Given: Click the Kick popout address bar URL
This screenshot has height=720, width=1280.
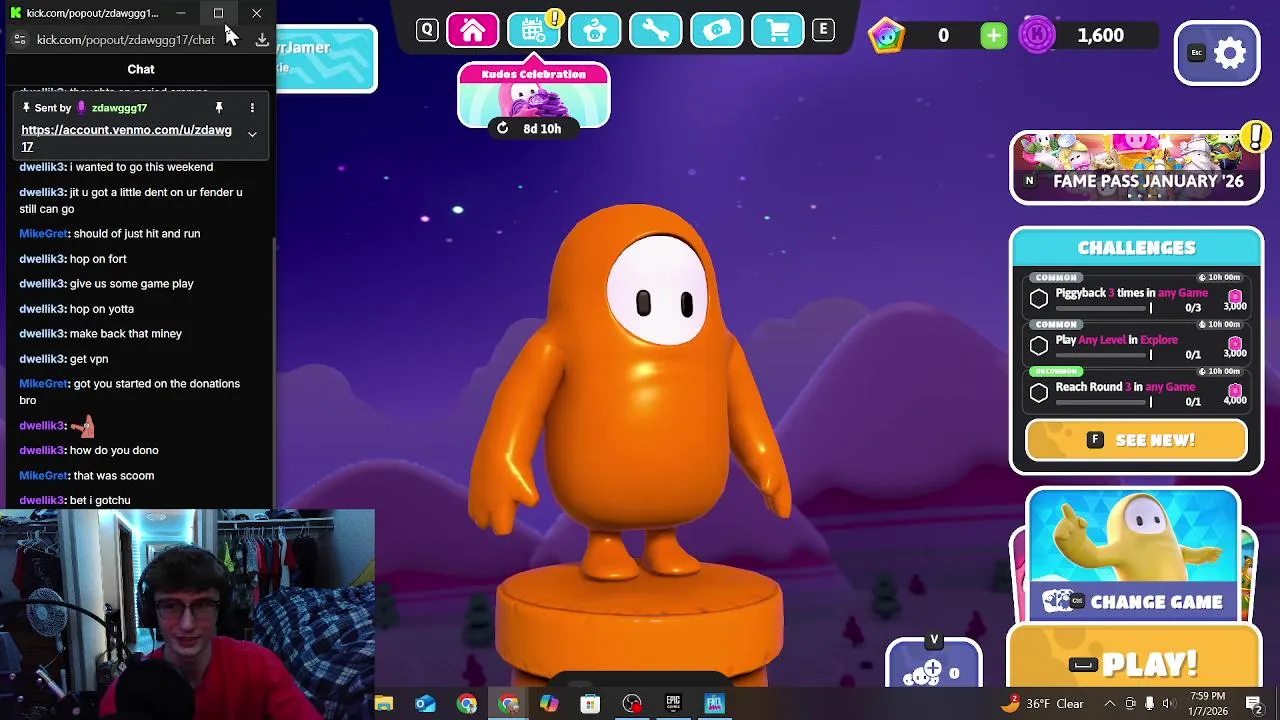Looking at the screenshot, I should 125,40.
